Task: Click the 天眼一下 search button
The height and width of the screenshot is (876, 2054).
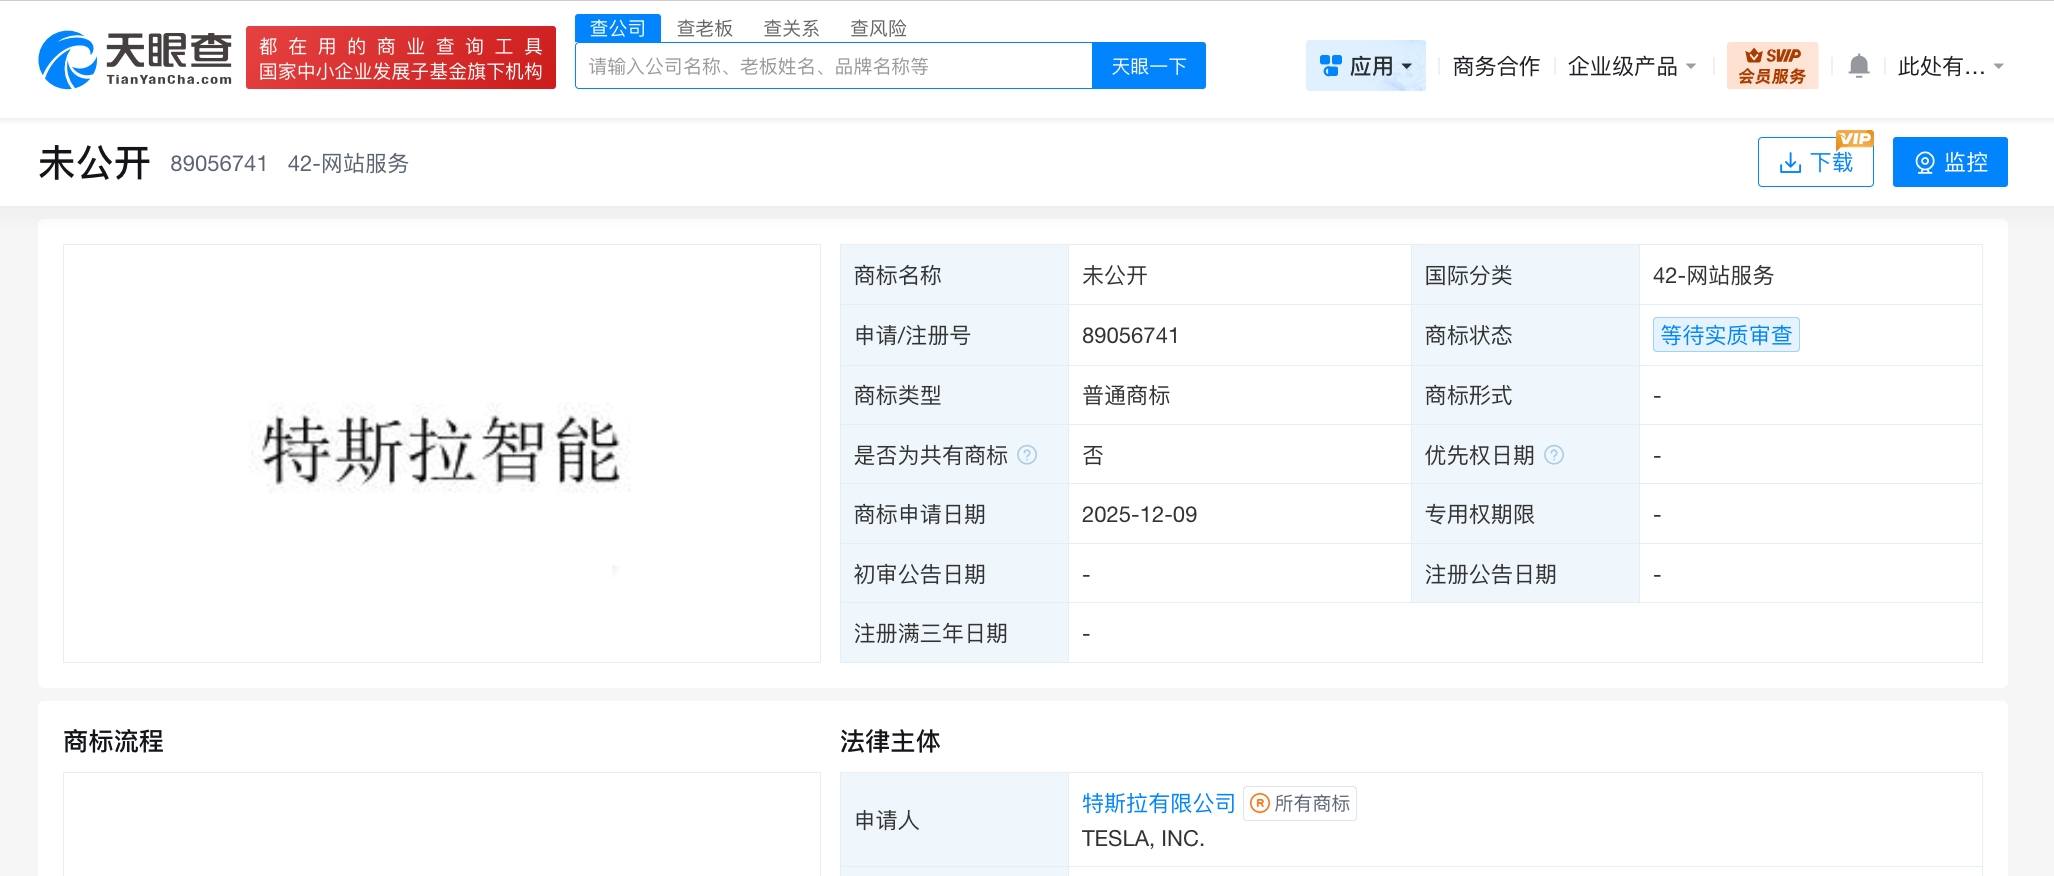Action: click(1149, 66)
